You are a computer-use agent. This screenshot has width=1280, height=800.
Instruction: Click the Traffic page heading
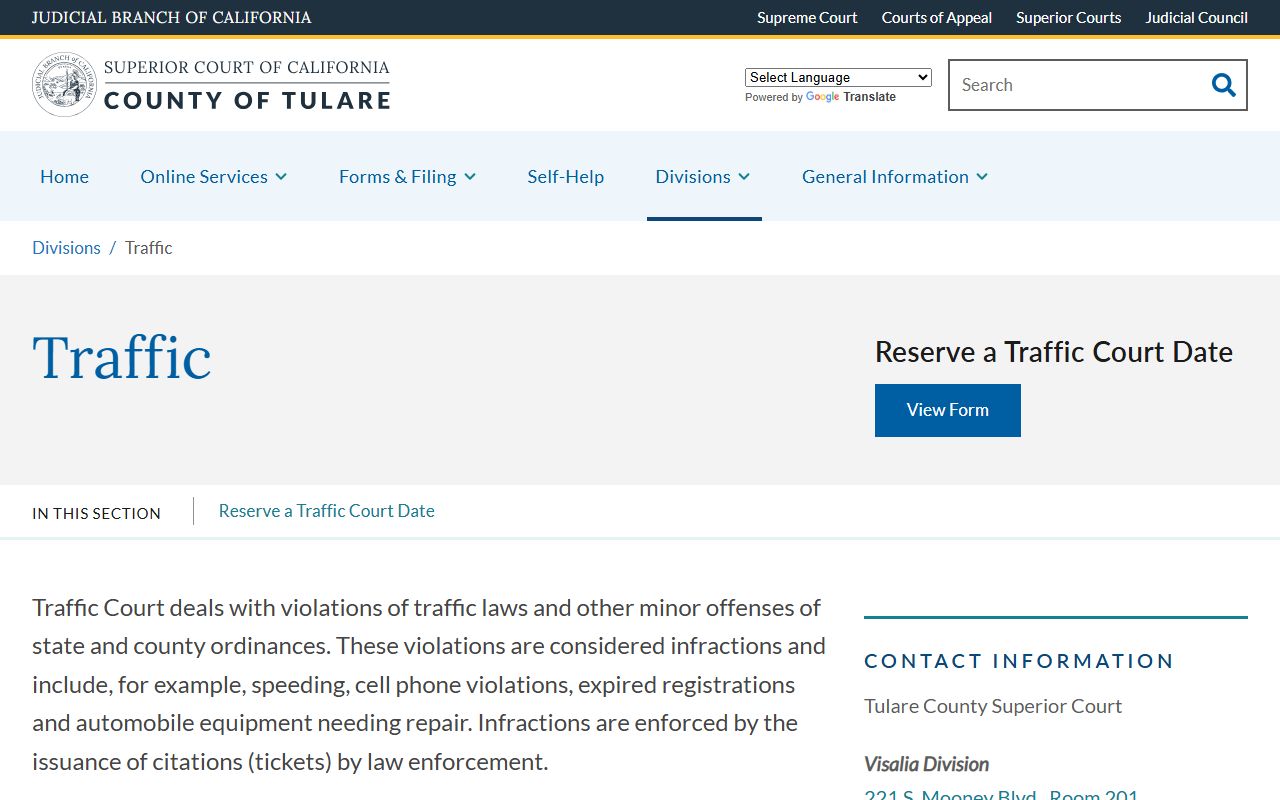pyautogui.click(x=122, y=357)
